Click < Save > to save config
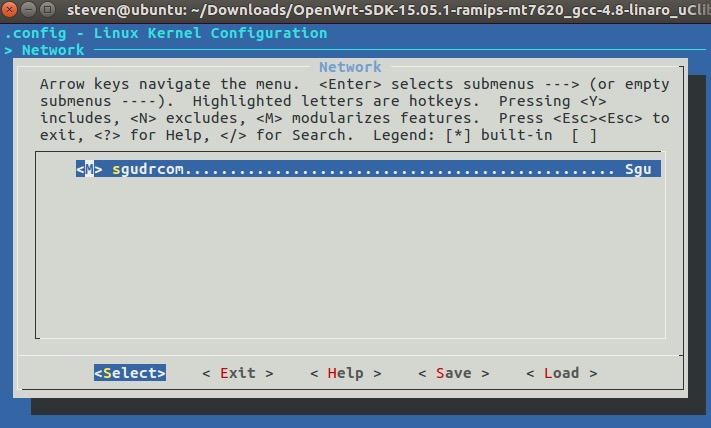This screenshot has height=428, width=711. (x=453, y=373)
